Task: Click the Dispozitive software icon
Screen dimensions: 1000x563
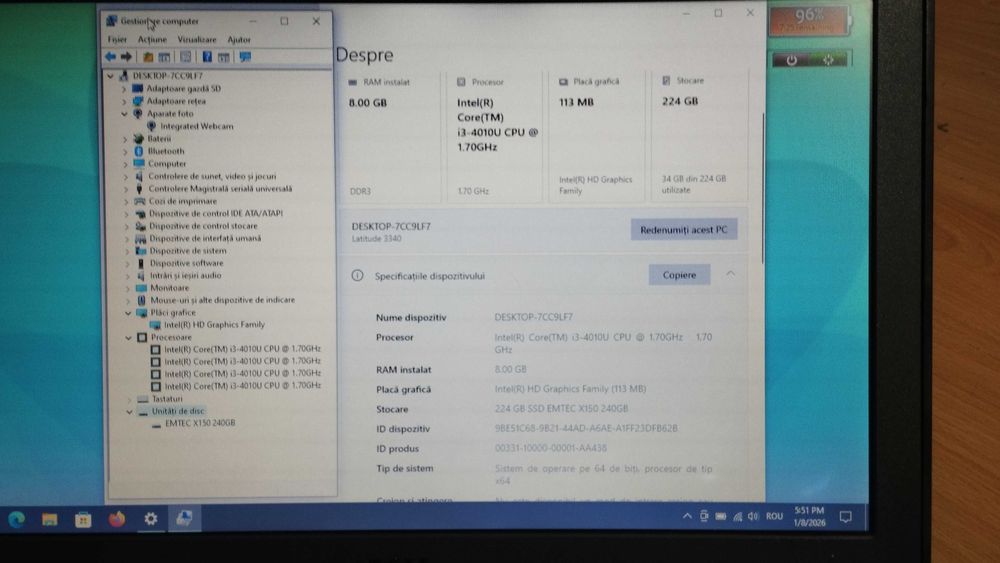Action: click(141, 263)
